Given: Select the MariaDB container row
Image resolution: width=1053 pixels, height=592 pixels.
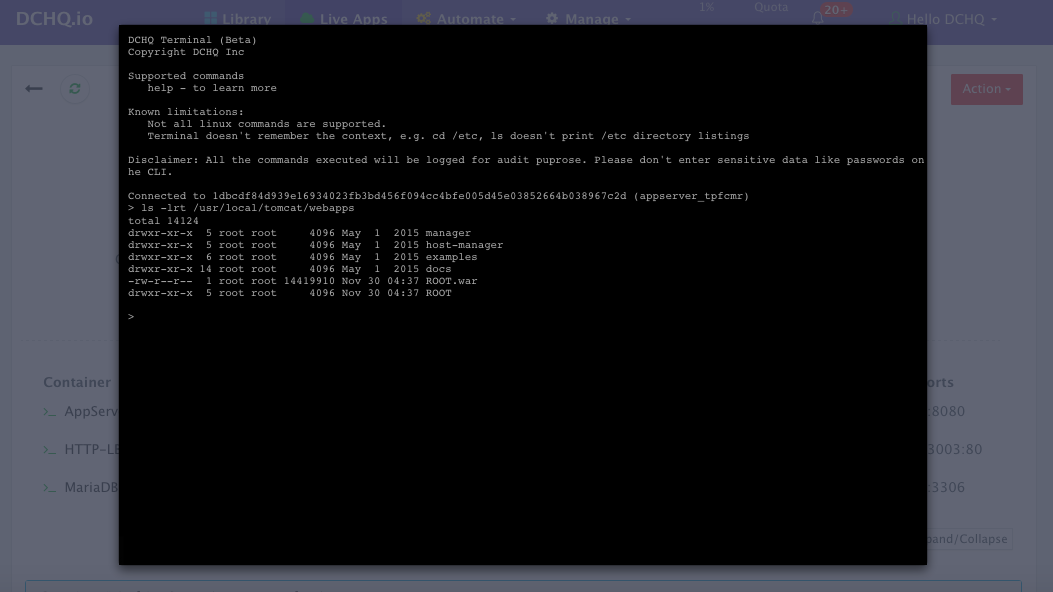Looking at the screenshot, I should (x=91, y=488).
